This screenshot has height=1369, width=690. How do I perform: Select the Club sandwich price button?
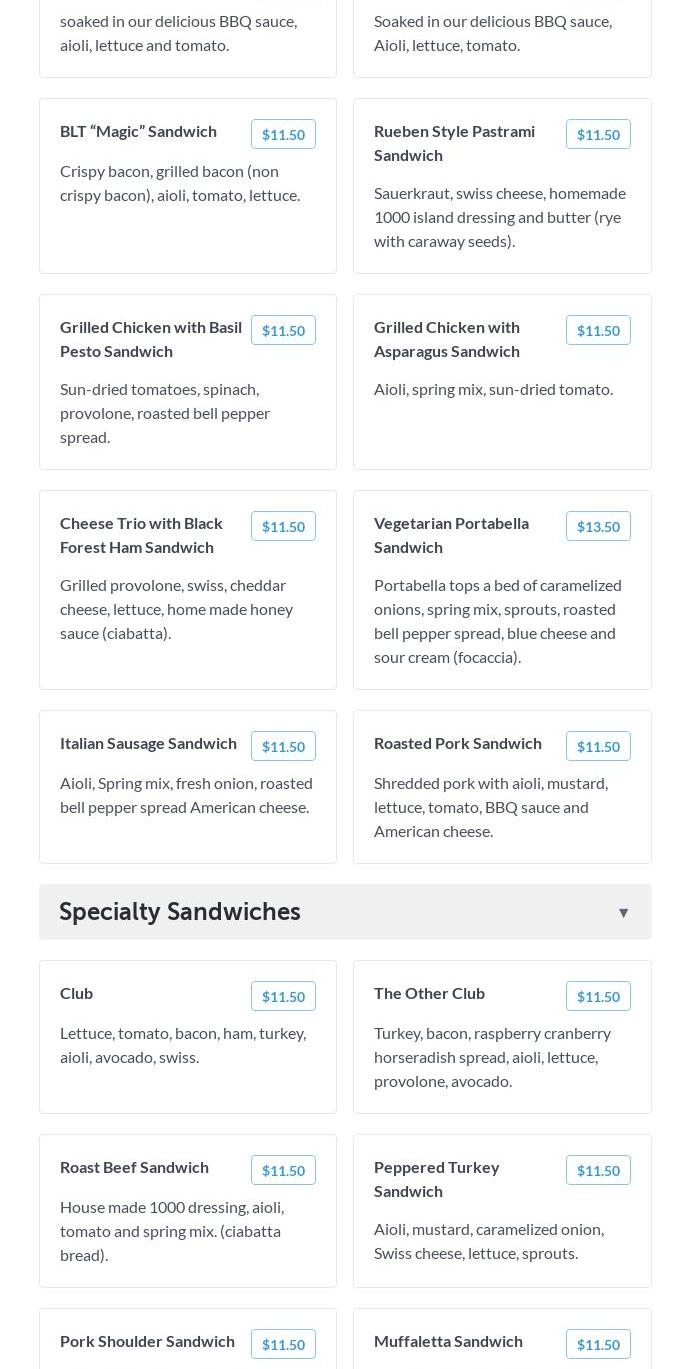pyautogui.click(x=283, y=996)
